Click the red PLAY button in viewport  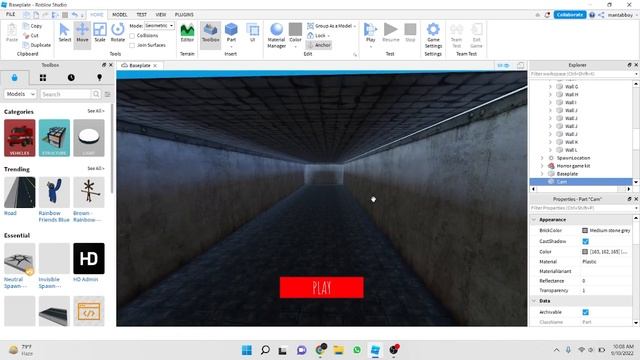(x=322, y=288)
